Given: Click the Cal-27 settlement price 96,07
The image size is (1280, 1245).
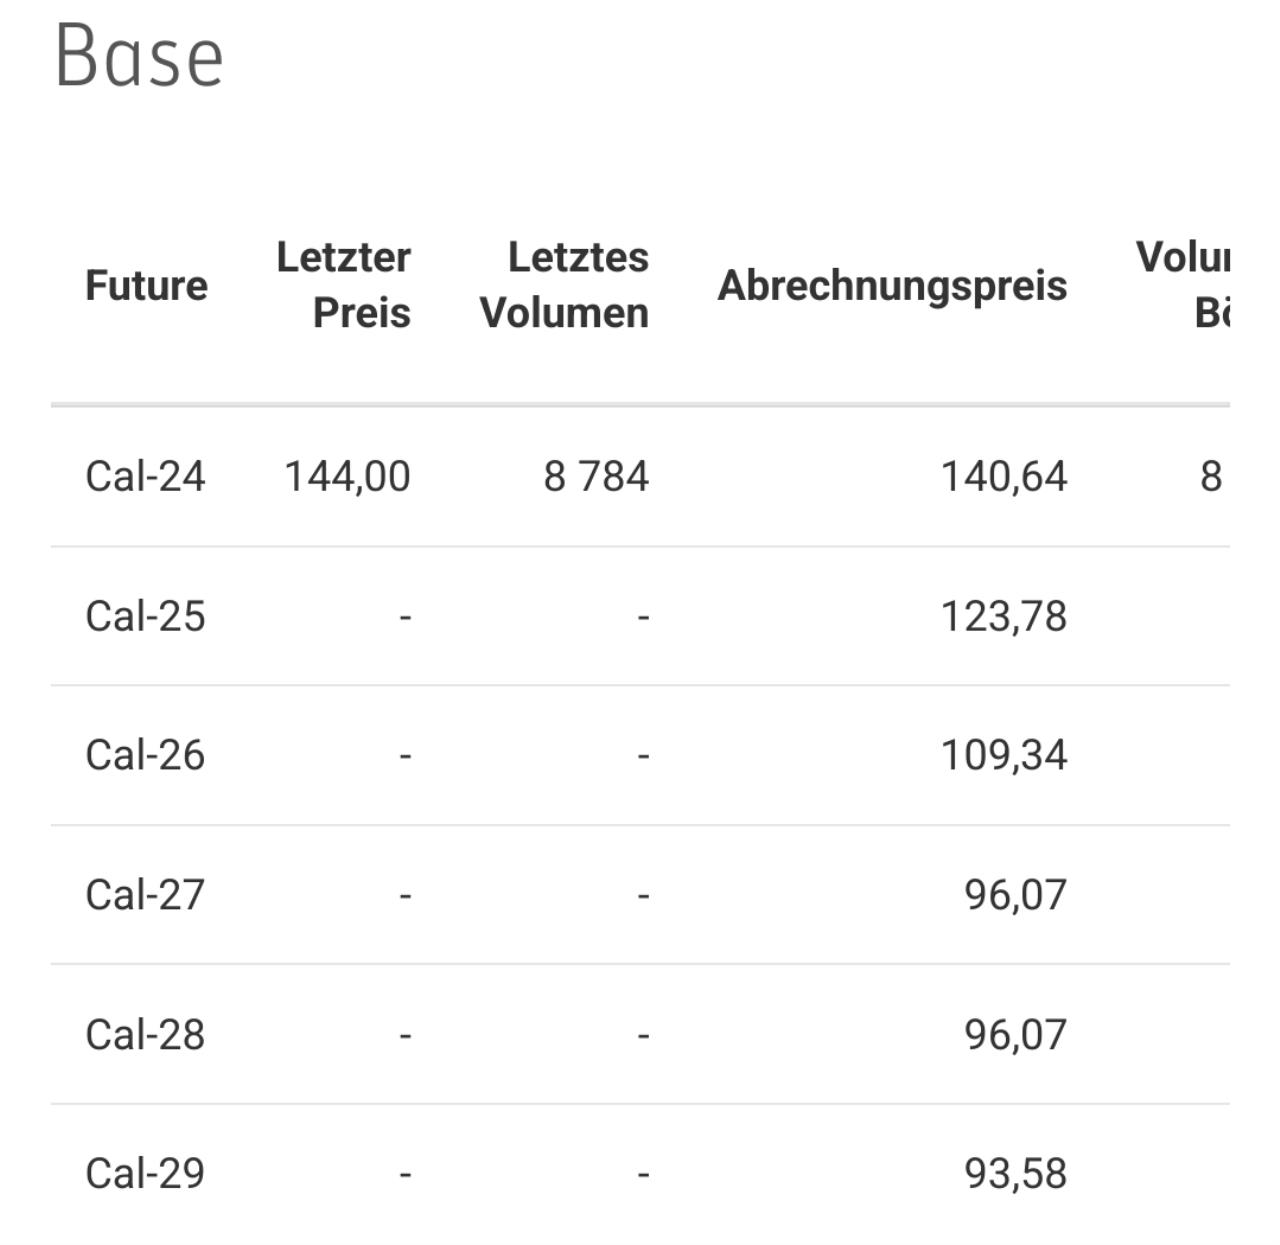Looking at the screenshot, I should [x=1016, y=895].
